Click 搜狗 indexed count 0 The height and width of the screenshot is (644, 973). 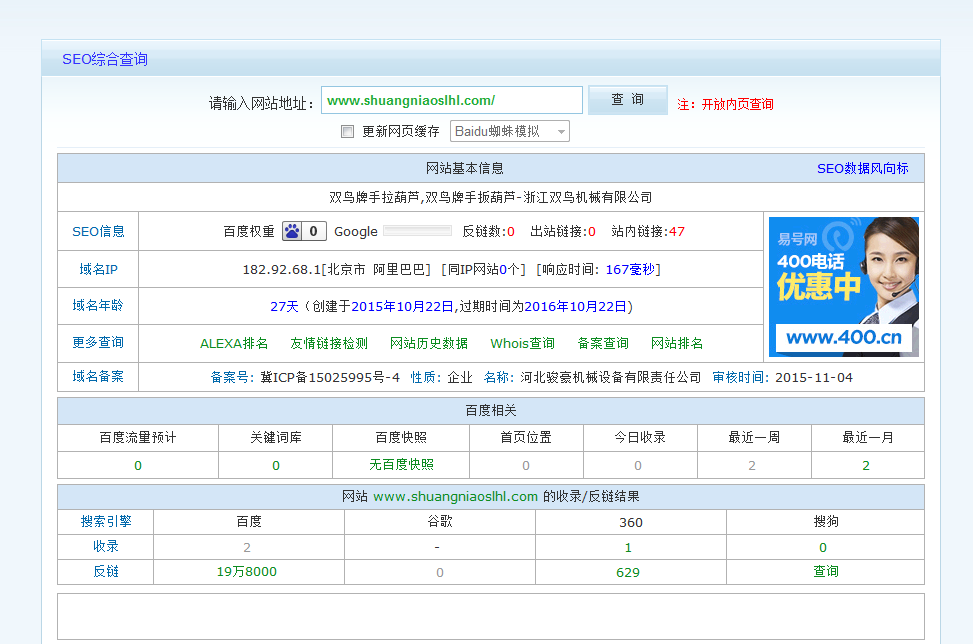tap(823, 548)
